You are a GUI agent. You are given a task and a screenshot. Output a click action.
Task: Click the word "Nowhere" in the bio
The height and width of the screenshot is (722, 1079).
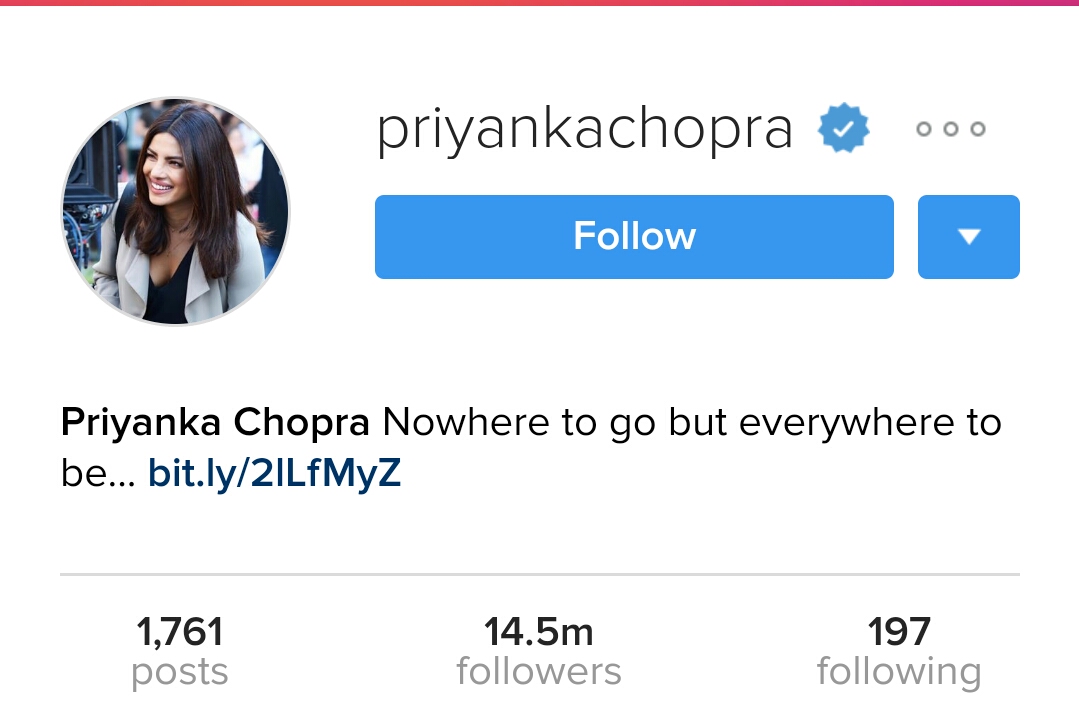click(x=465, y=423)
